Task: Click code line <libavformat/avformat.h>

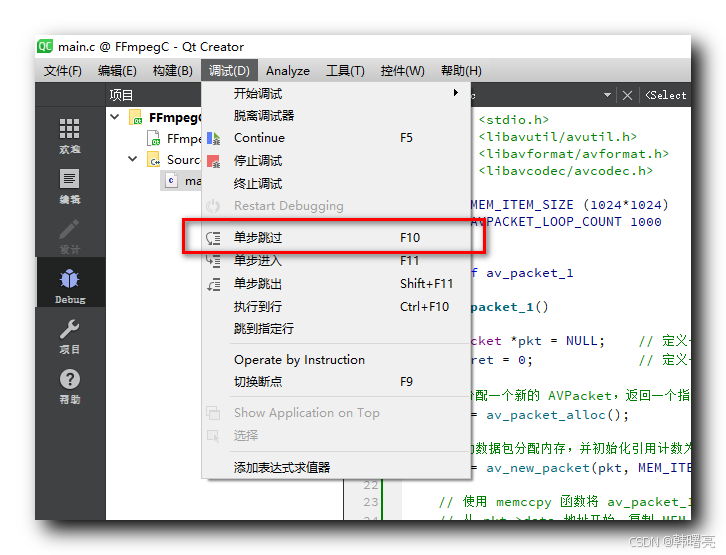Action: (x=574, y=154)
